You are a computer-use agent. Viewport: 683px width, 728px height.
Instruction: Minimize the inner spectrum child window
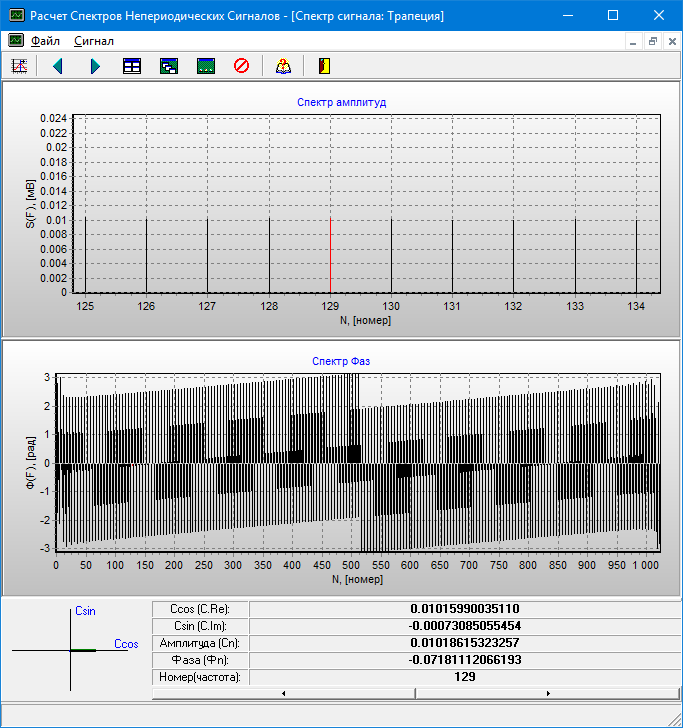[632, 41]
